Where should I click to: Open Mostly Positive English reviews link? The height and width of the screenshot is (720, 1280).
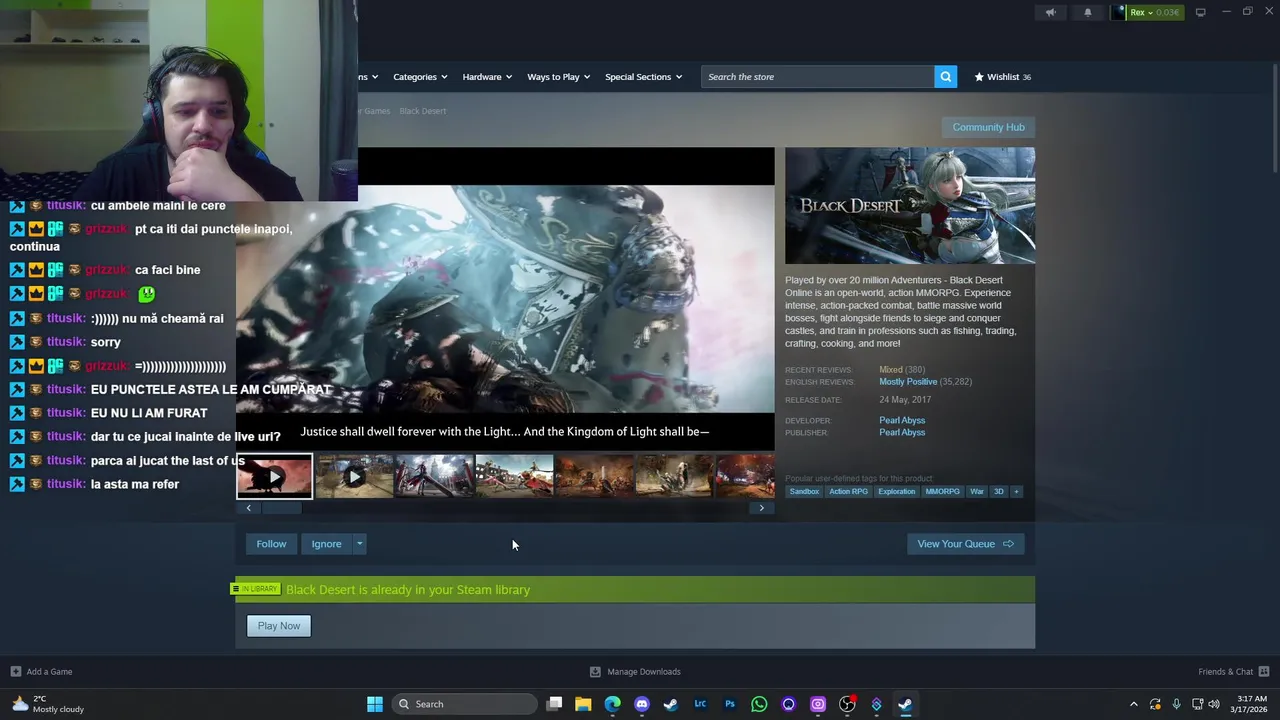pos(908,382)
